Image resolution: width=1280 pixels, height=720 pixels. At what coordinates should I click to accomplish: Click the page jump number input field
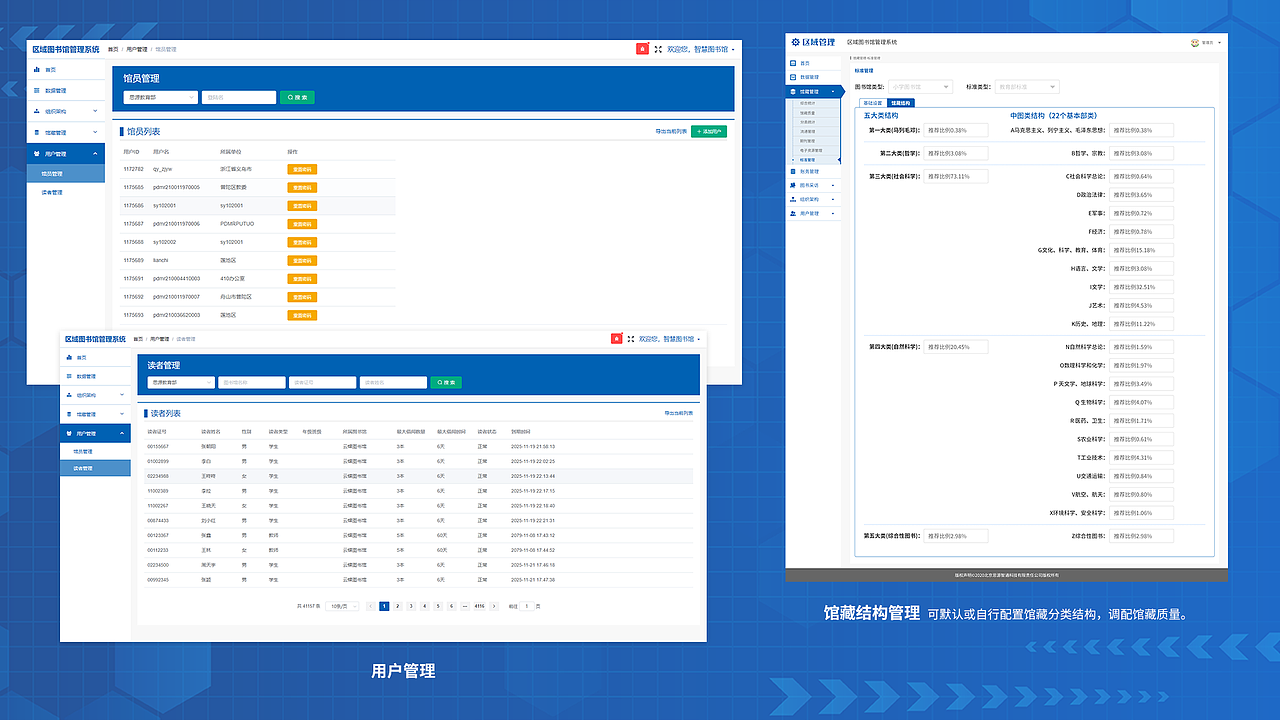coord(528,606)
